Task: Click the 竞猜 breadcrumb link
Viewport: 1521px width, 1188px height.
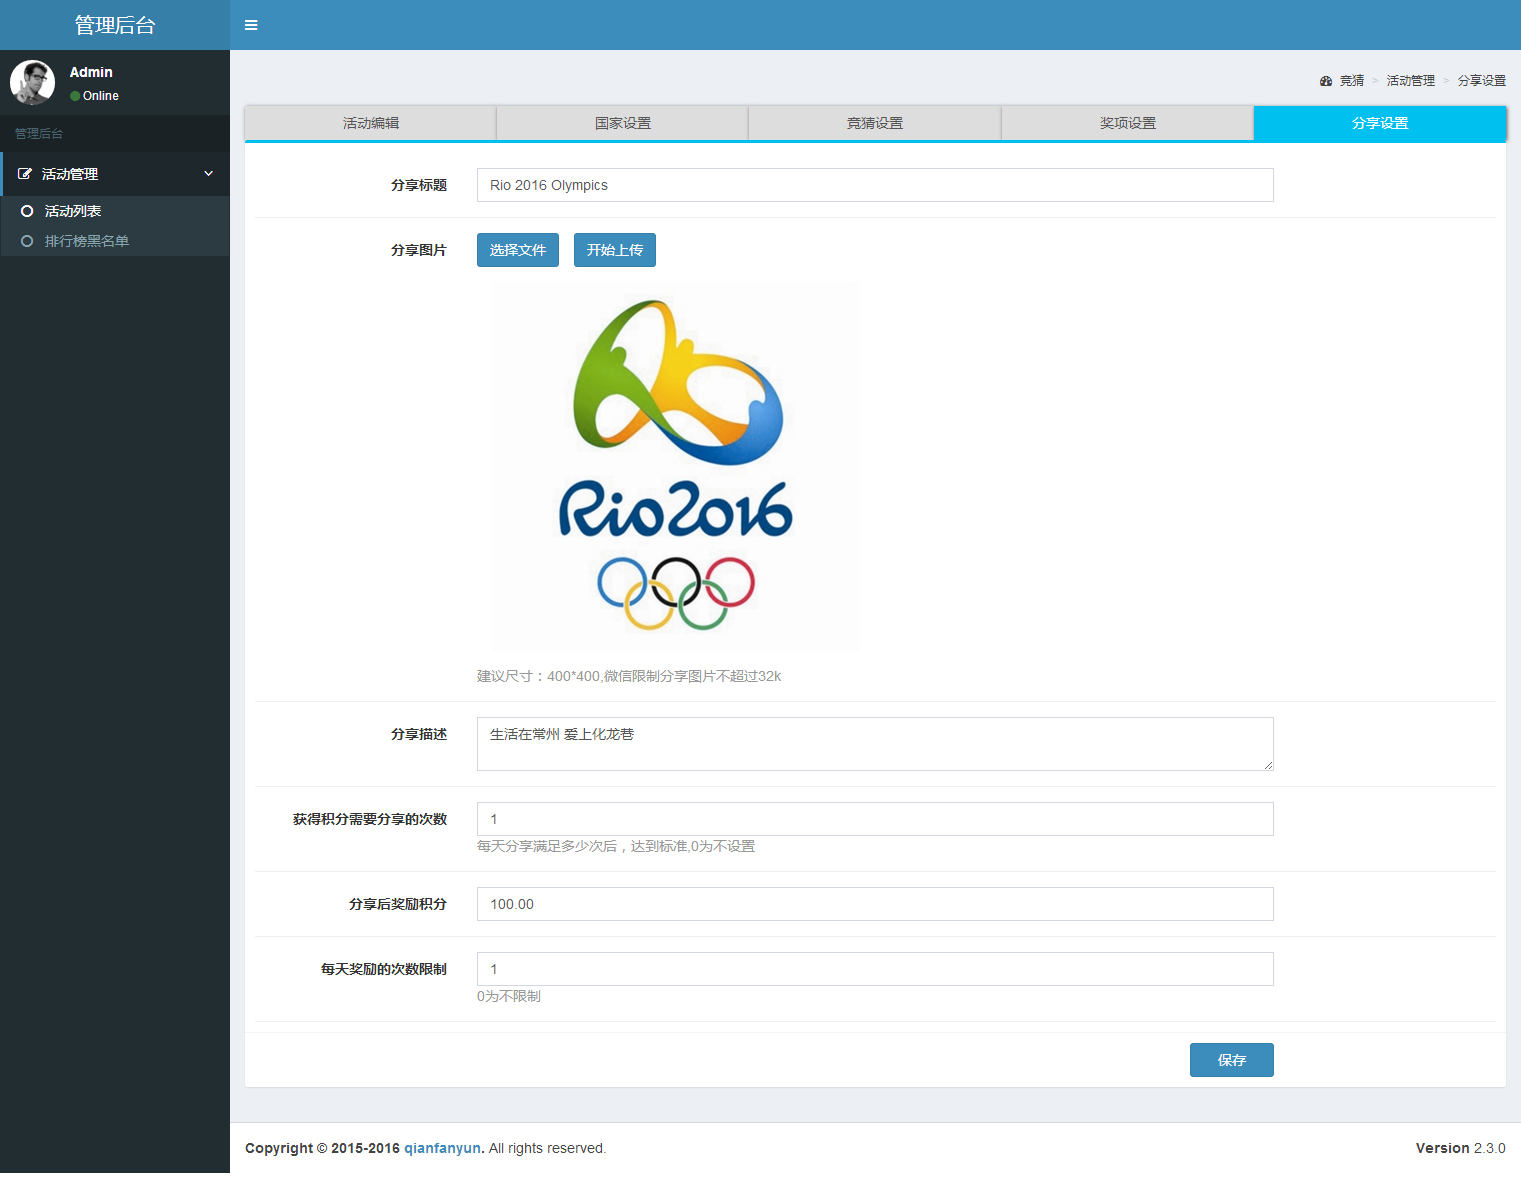Action: (1352, 81)
